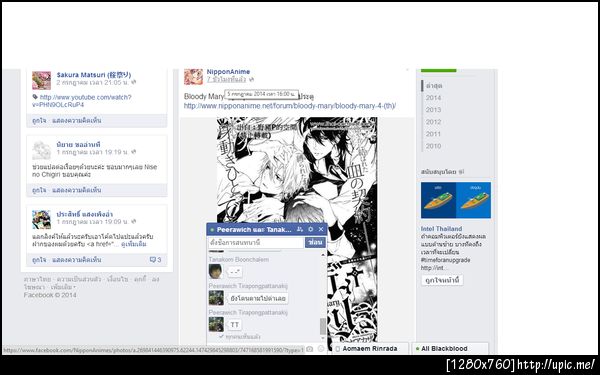Open the add-friends-to-chat icon in chat header
The width and height of the screenshot is (600, 375).
(300, 230)
